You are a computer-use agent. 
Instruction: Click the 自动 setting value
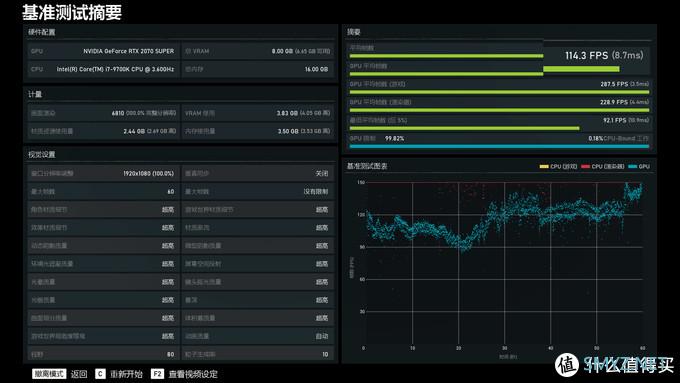[322, 336]
